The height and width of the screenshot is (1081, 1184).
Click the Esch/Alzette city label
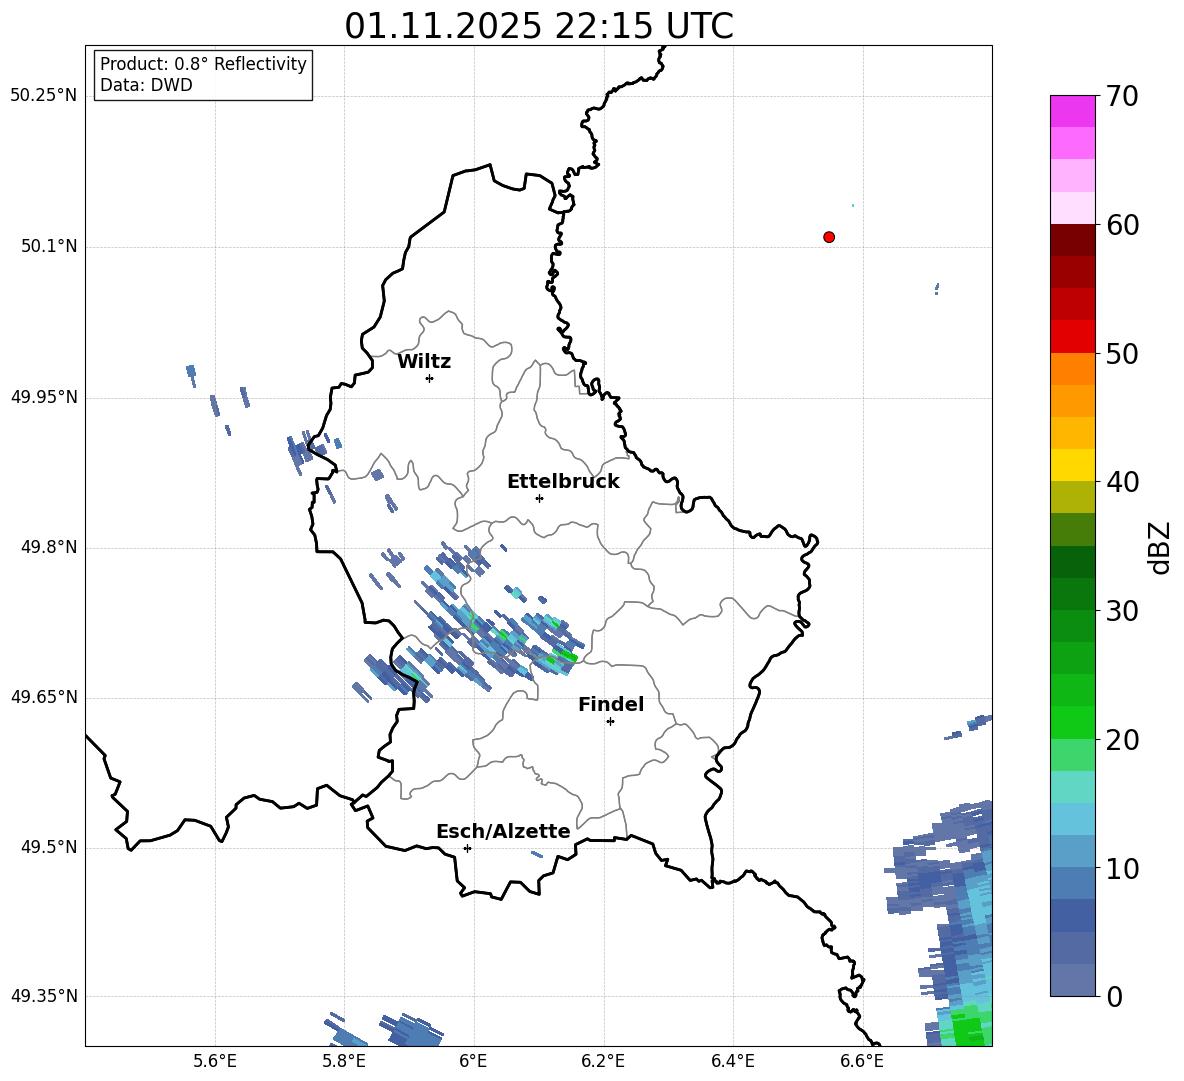tap(503, 831)
